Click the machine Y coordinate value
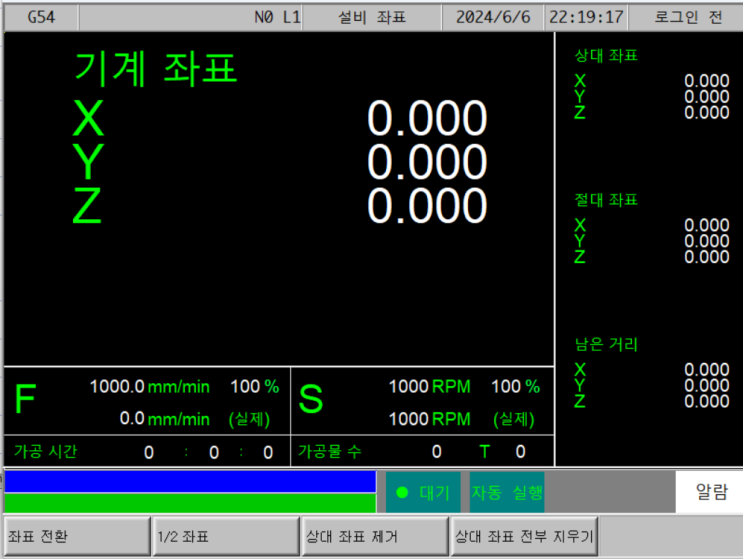 click(x=427, y=162)
